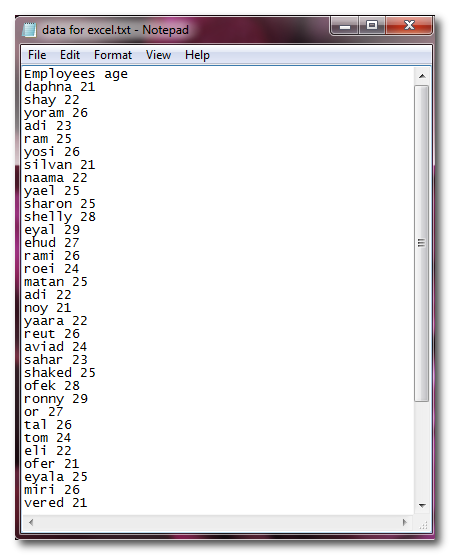Viewport: 450px width, 555px height.
Task: Click the vertical scrollbar down arrow
Action: pos(422,505)
